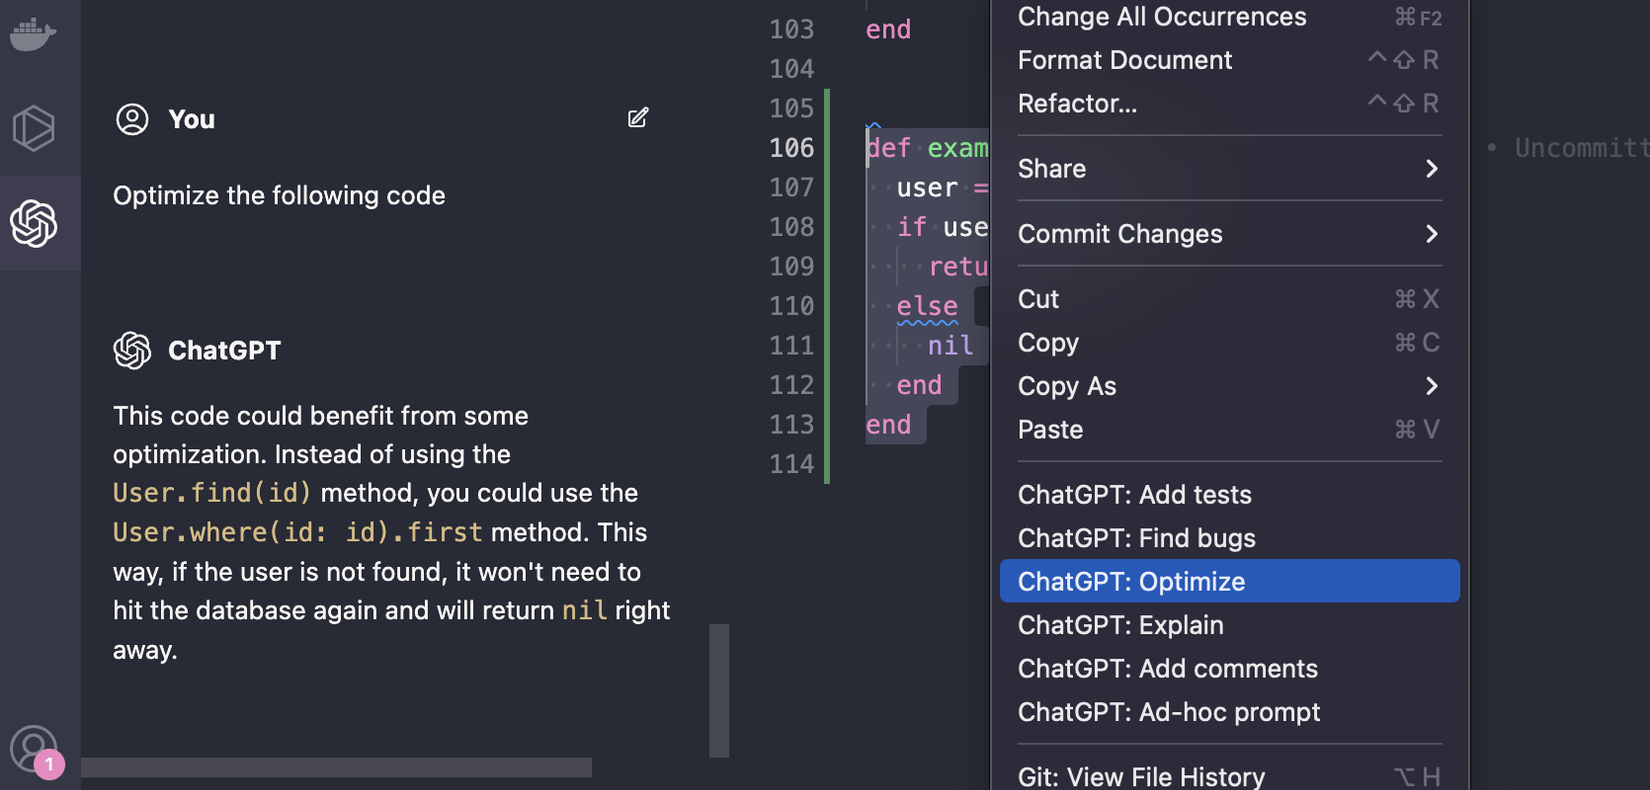Viewport: 1650px width, 790px height.
Task: Click ChatGPT: Add comments
Action: 1167,669
